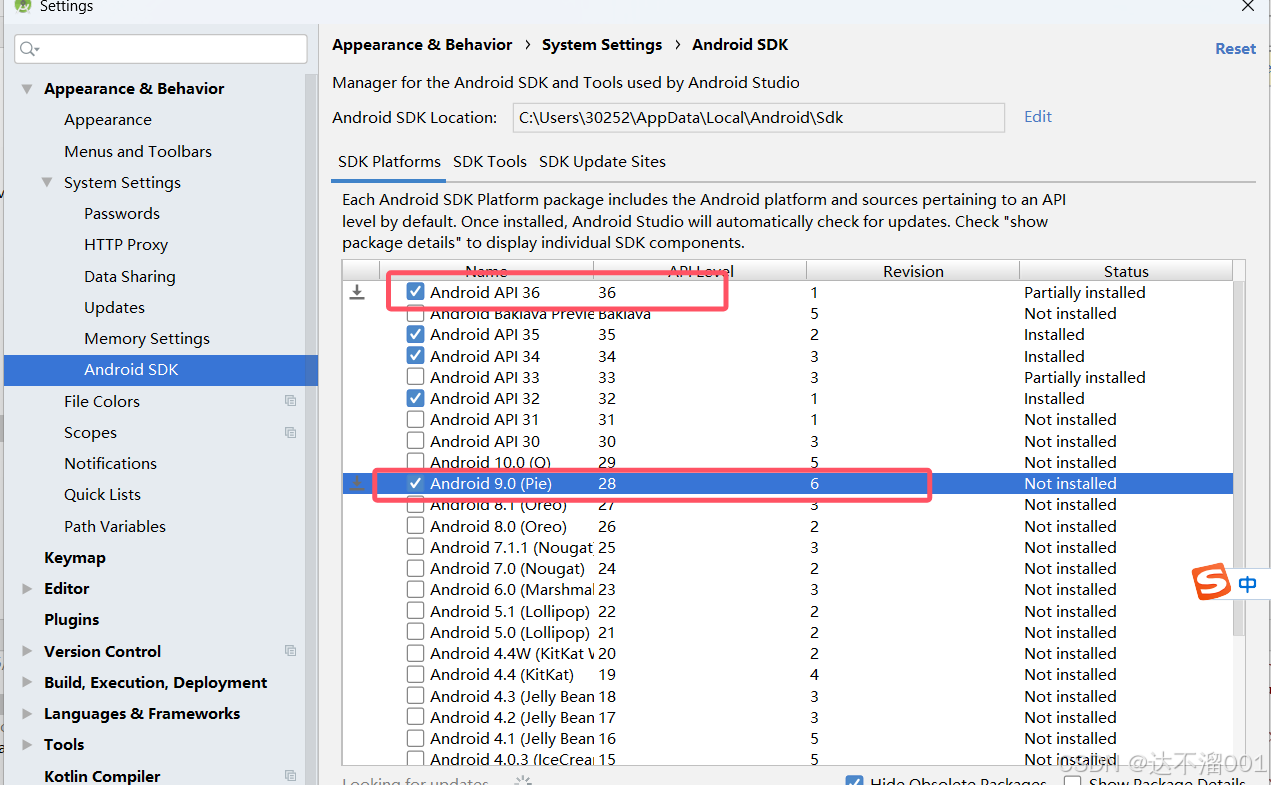Sort by the Name column header
Image resolution: width=1271 pixels, height=785 pixels.
(486, 271)
